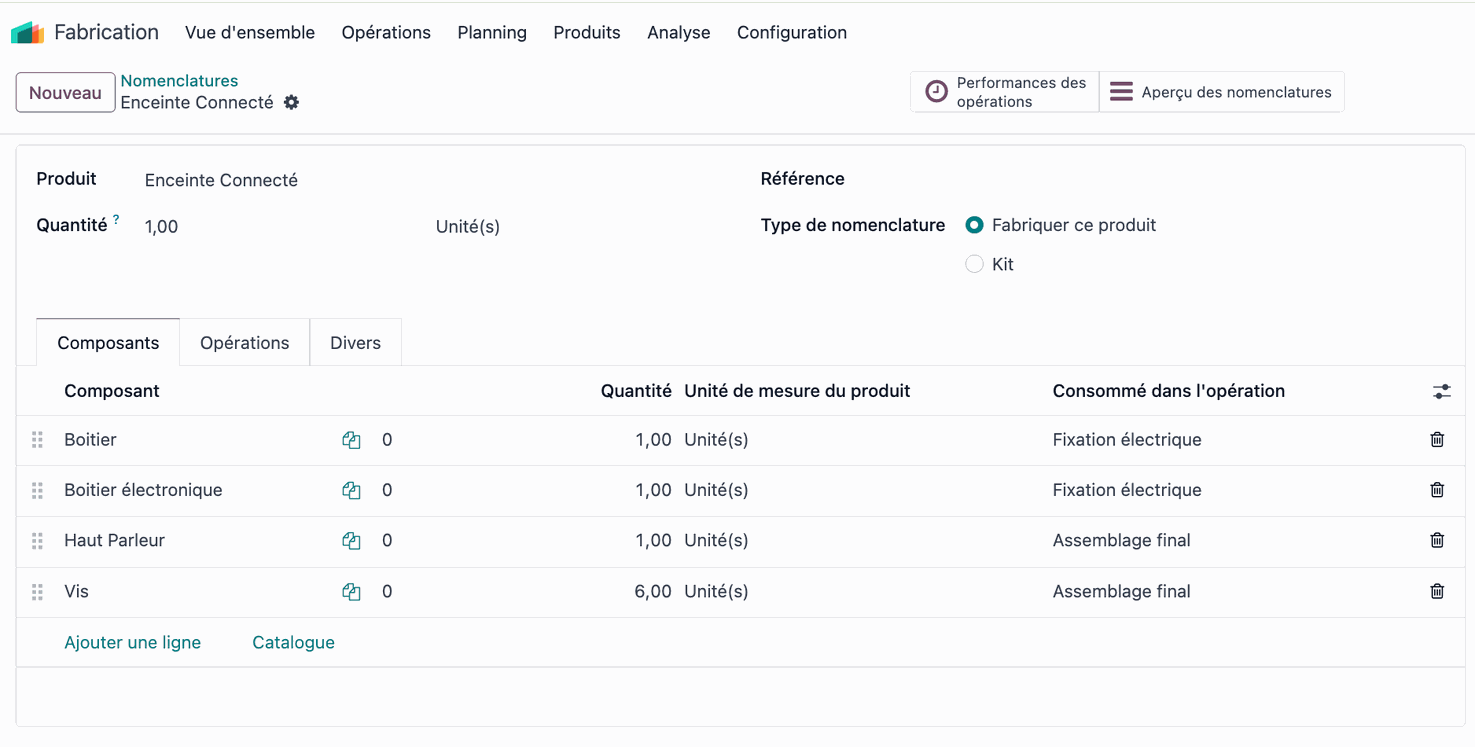Open the Configuration menu
This screenshot has height=747, width=1475.
point(792,32)
